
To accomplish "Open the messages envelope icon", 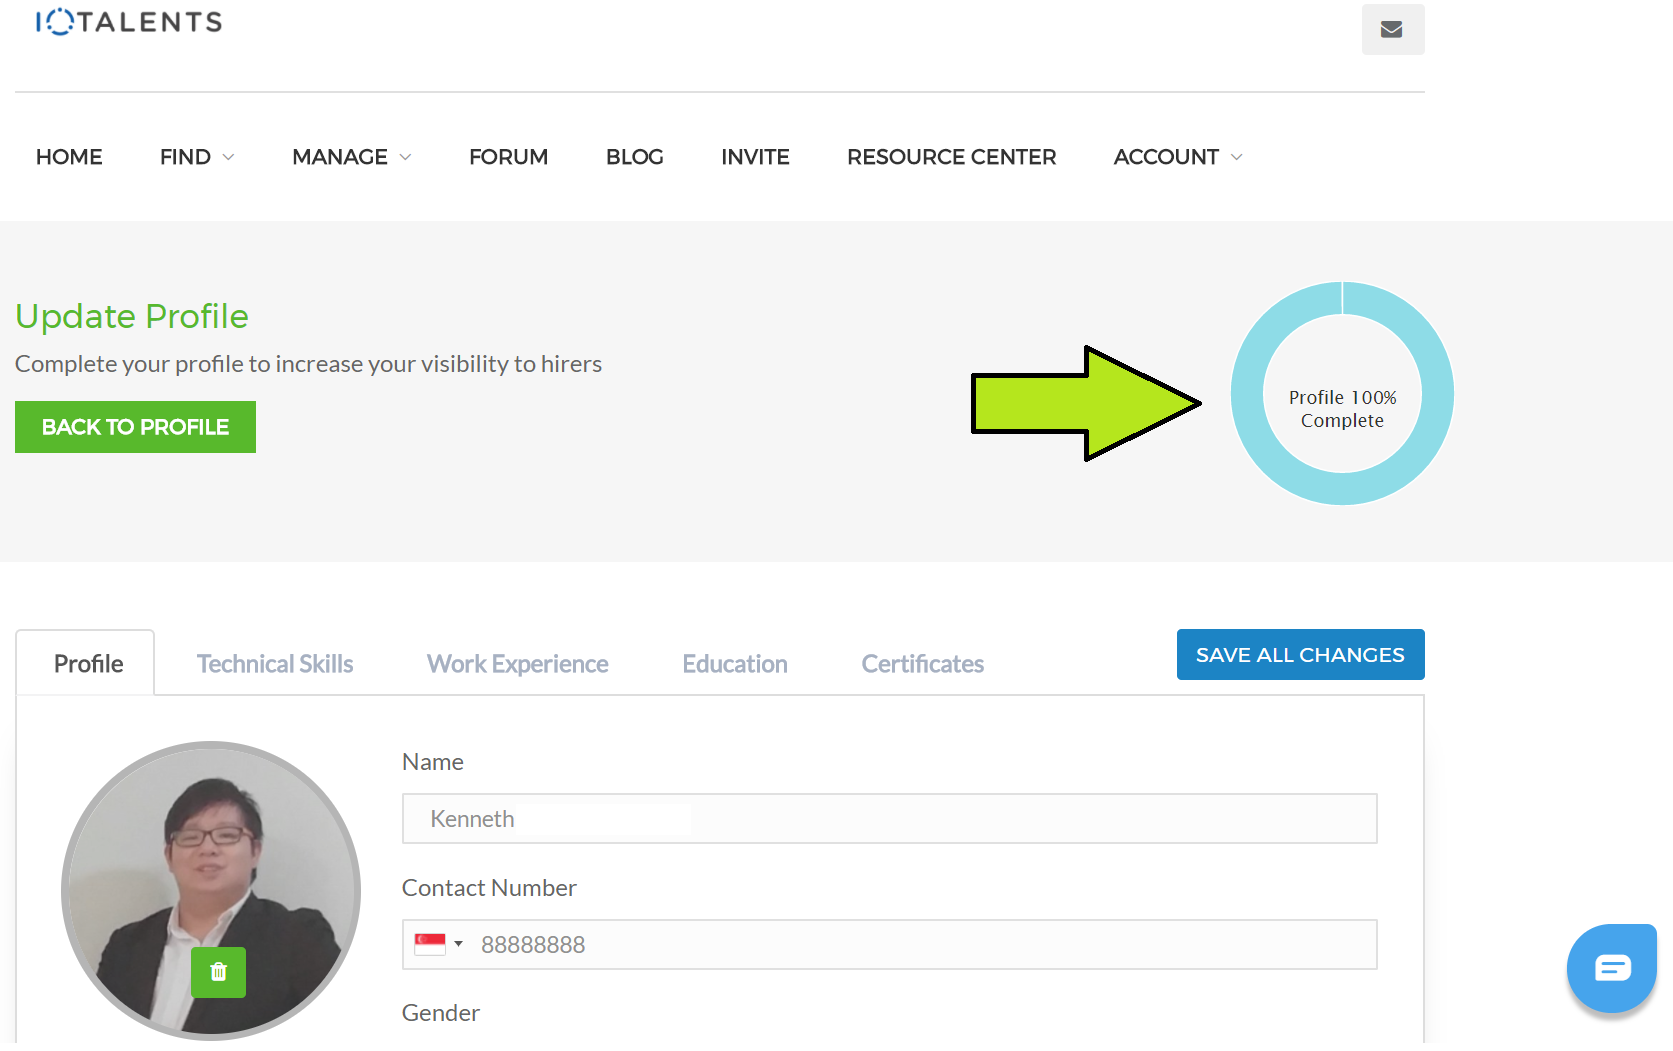I will [x=1392, y=29].
